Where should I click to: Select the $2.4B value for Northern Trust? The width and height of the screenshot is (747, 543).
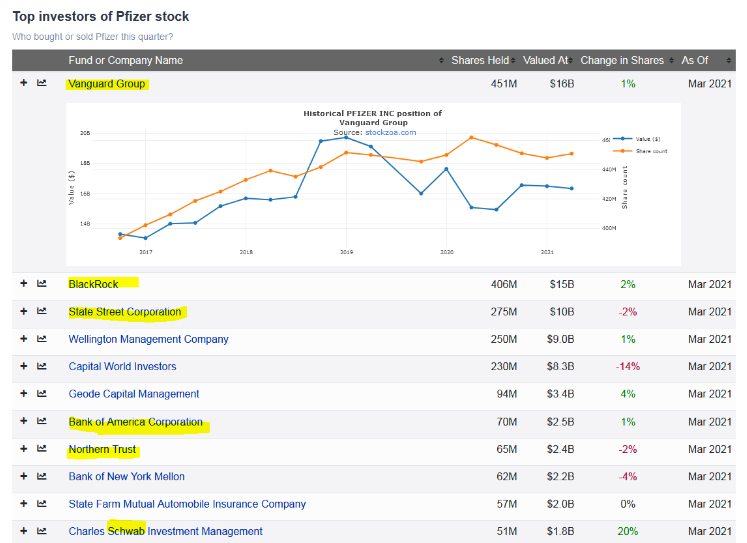(560, 449)
